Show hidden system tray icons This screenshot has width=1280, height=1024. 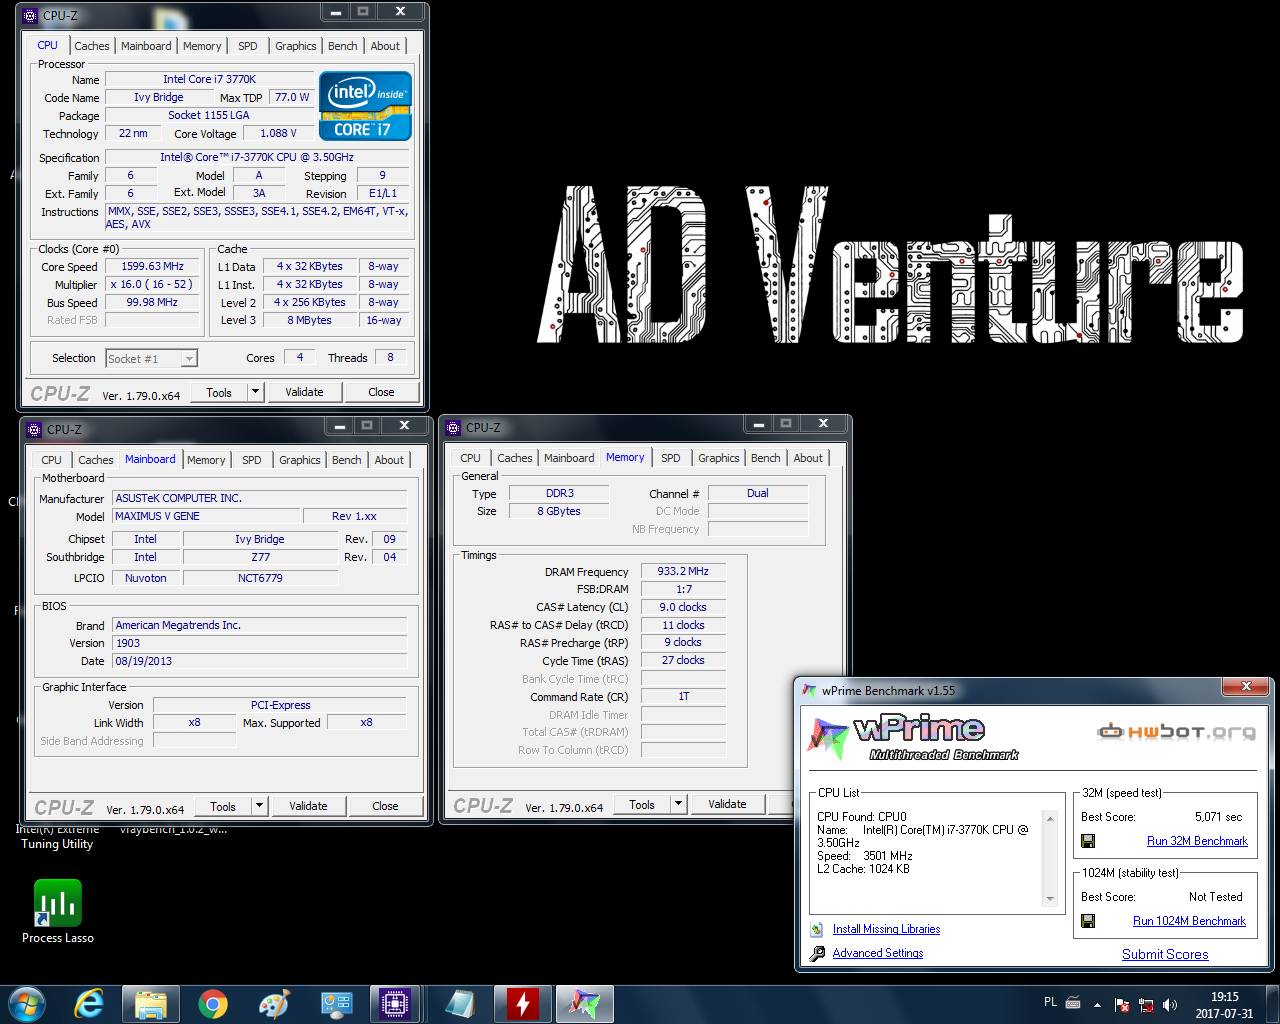[x=1097, y=1004]
